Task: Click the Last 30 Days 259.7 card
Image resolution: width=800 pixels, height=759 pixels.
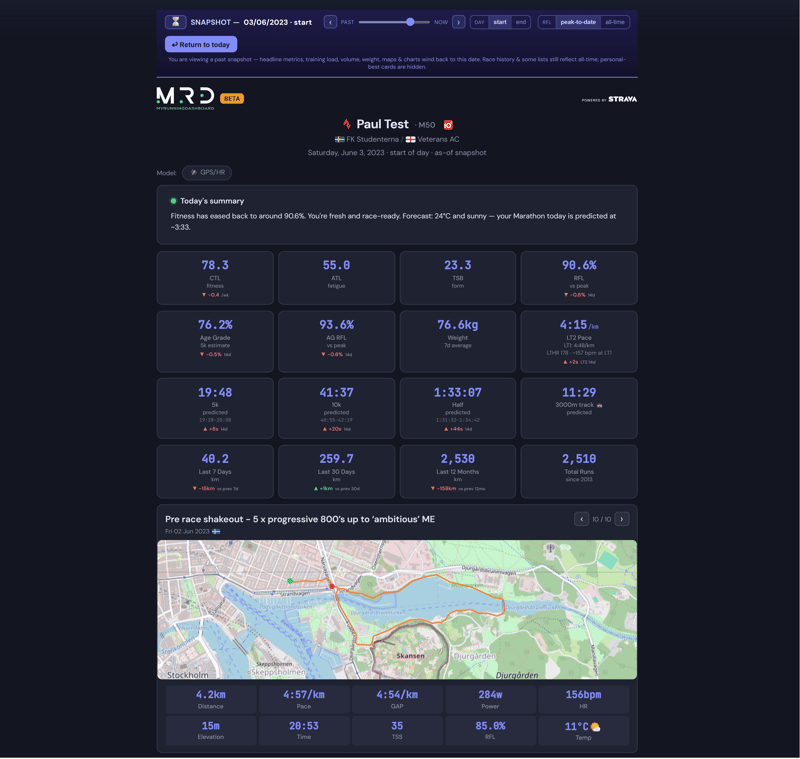Action: coord(336,471)
